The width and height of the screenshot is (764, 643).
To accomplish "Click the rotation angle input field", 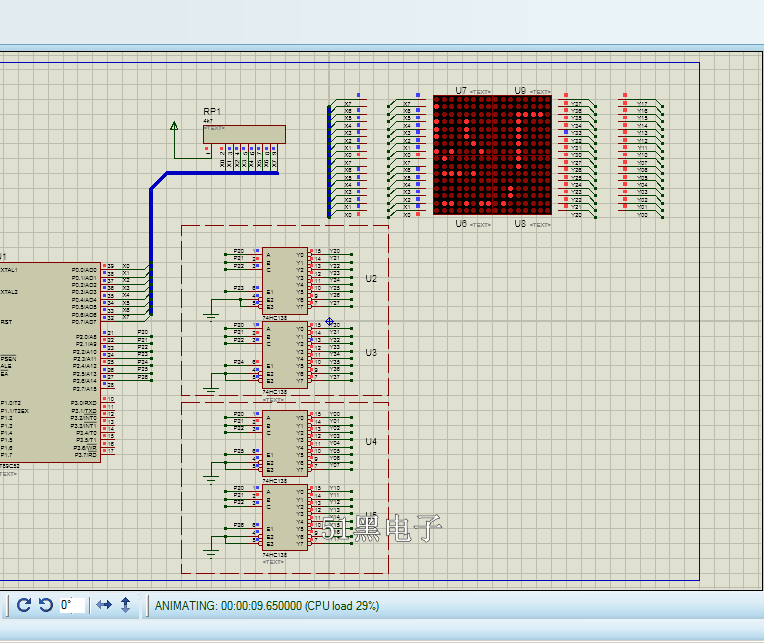I will [x=72, y=605].
